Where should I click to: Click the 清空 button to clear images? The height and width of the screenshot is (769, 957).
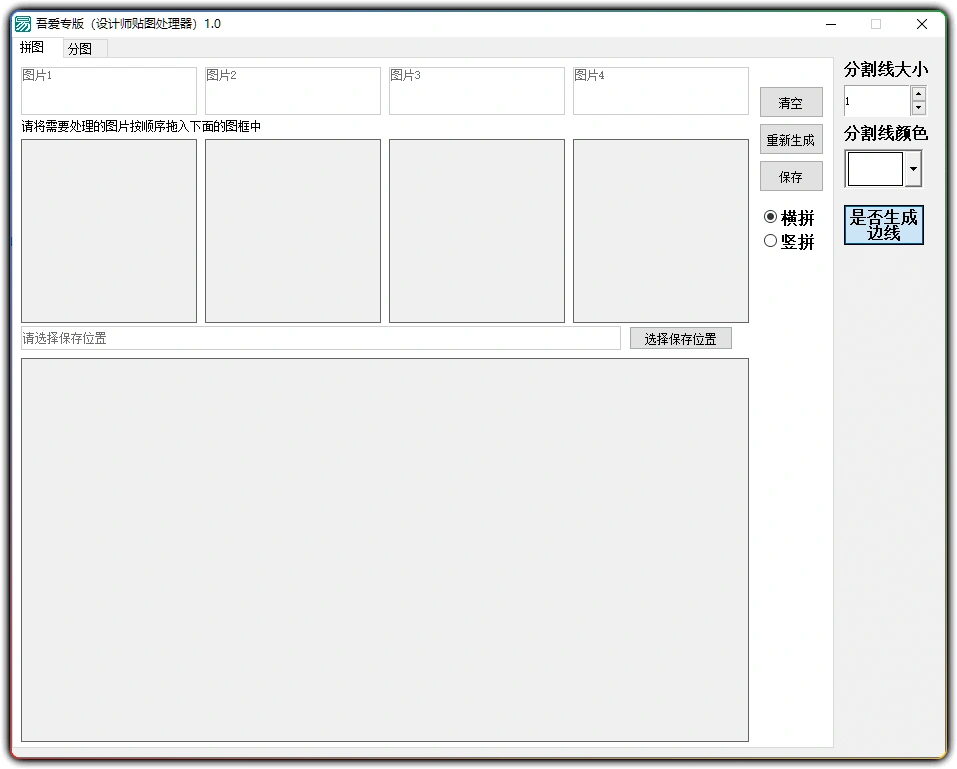tap(790, 101)
